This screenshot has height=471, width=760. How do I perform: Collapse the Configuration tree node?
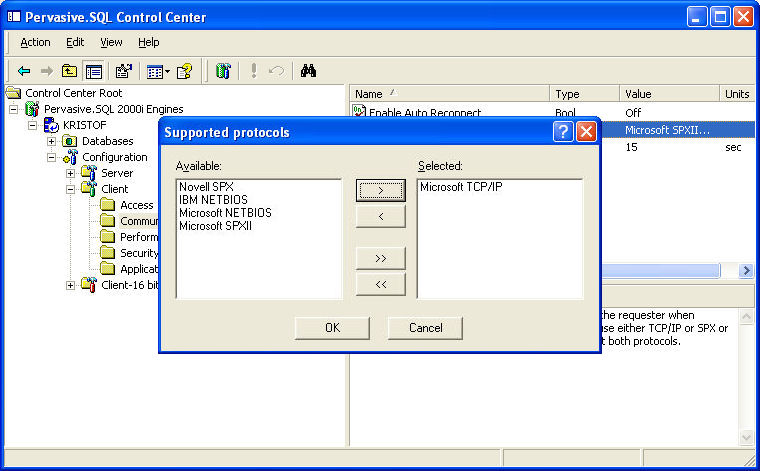click(x=51, y=157)
